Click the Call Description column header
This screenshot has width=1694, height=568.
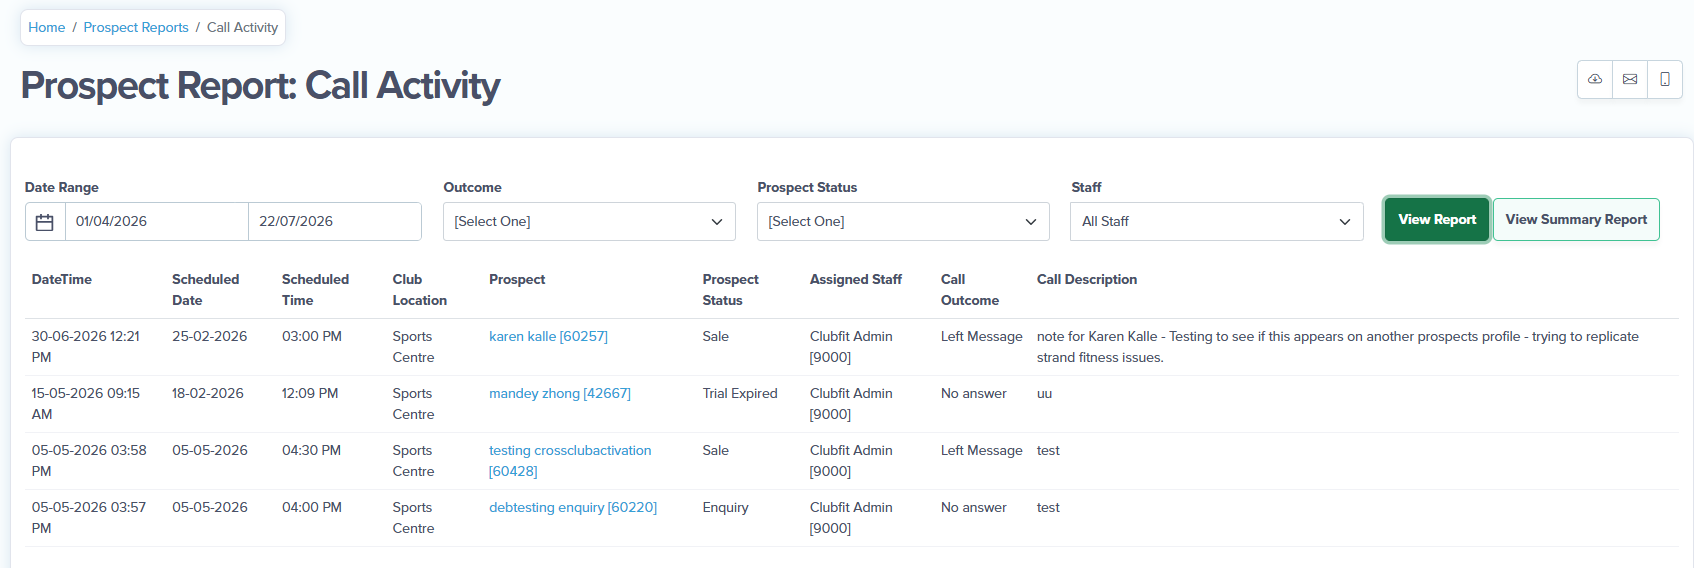click(x=1087, y=280)
